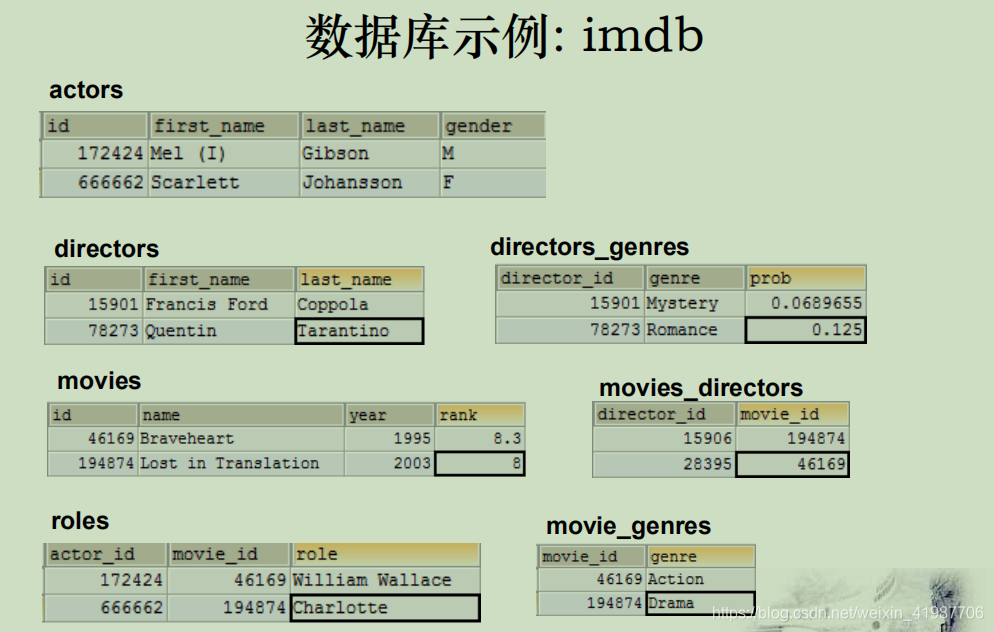
Task: Select the 0.0689655 prob value
Action: click(x=806, y=303)
